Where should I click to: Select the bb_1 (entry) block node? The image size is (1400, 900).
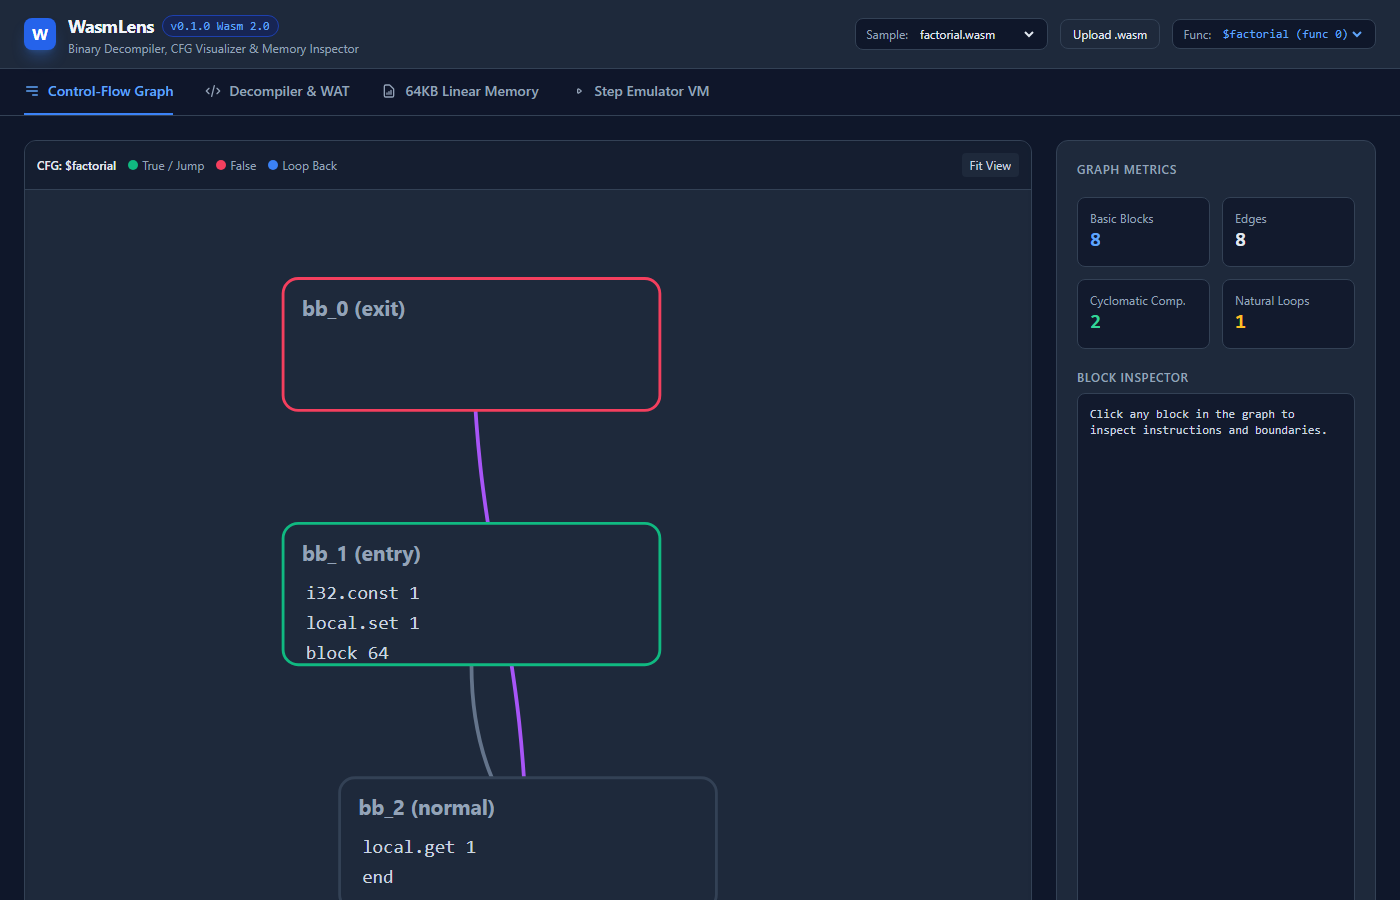(x=472, y=594)
